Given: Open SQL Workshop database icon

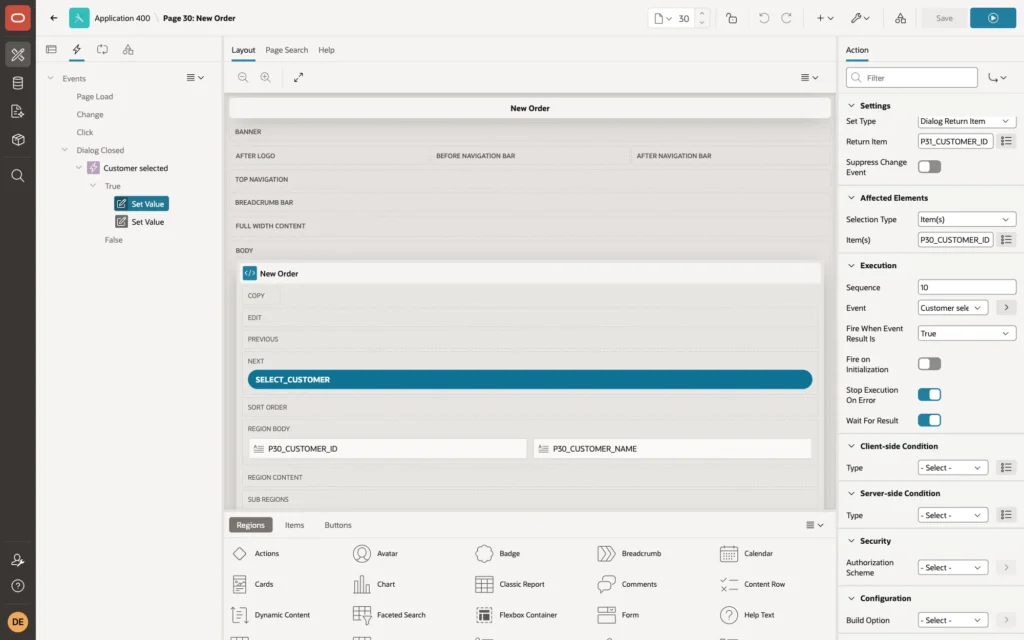Looking at the screenshot, I should tap(18, 83).
